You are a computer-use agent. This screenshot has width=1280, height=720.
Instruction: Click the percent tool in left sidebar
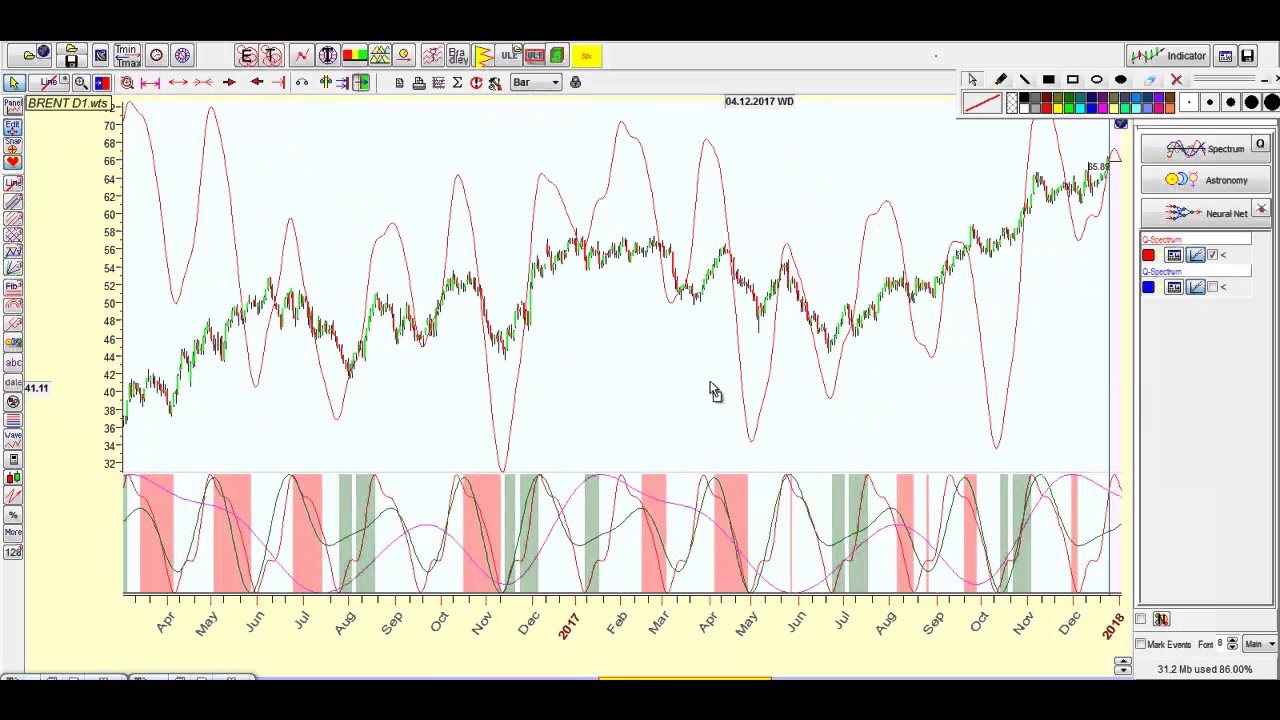click(13, 514)
